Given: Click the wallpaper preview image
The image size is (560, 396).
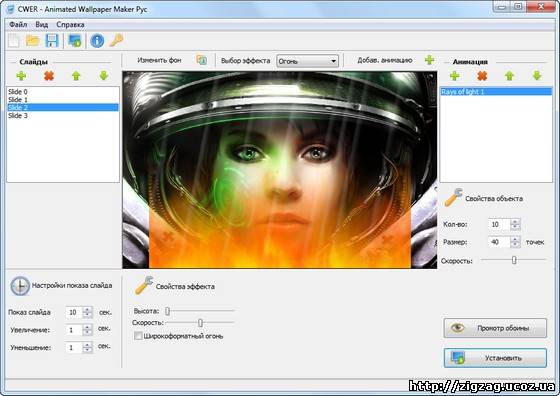Looking at the screenshot, I should click(280, 170).
